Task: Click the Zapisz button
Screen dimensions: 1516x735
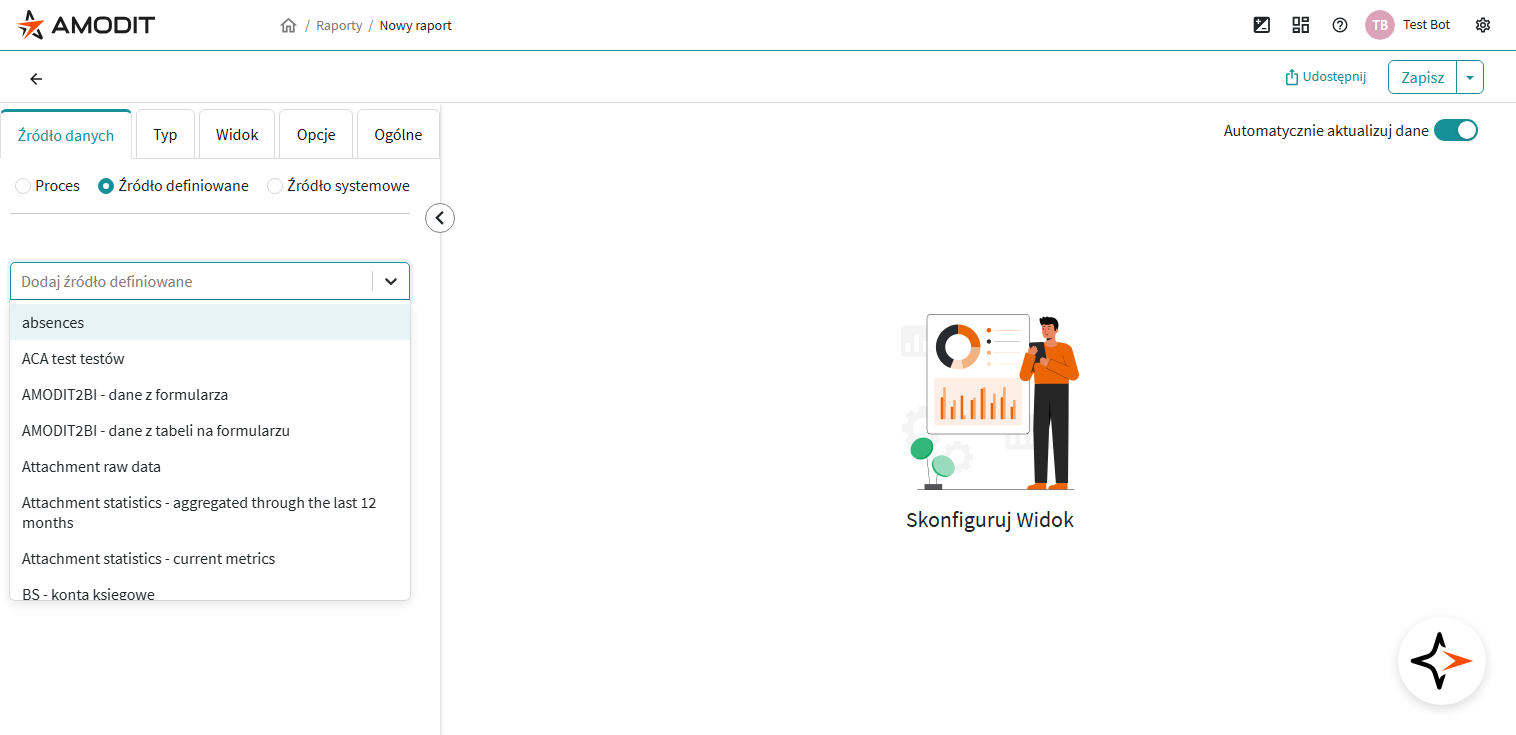Action: [x=1422, y=77]
